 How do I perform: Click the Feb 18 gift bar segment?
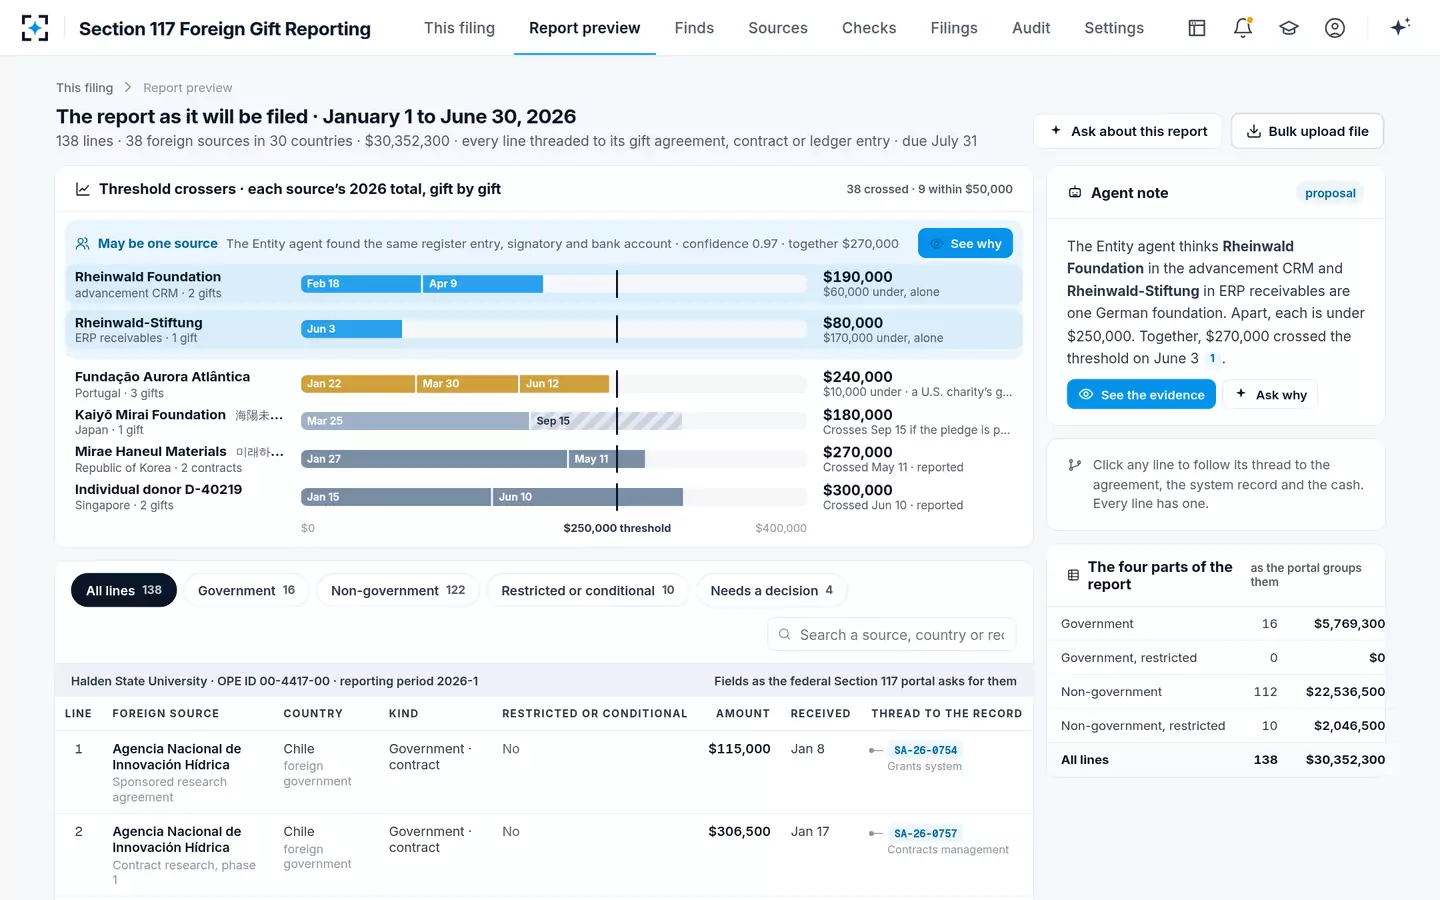(361, 284)
